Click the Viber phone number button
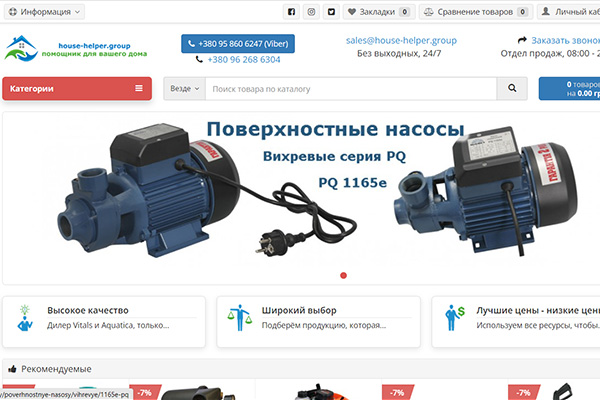Screen dimensions: 600x400 point(231,44)
